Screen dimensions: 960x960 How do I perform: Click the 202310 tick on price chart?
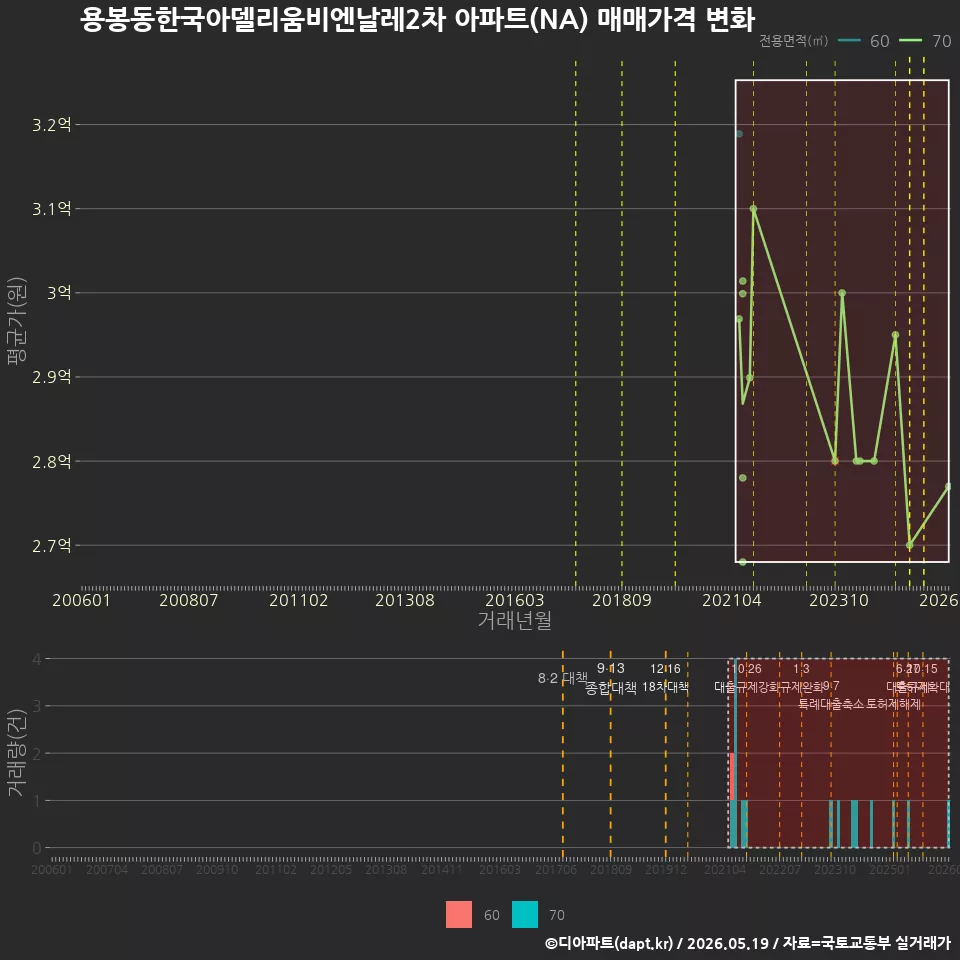[x=839, y=600]
